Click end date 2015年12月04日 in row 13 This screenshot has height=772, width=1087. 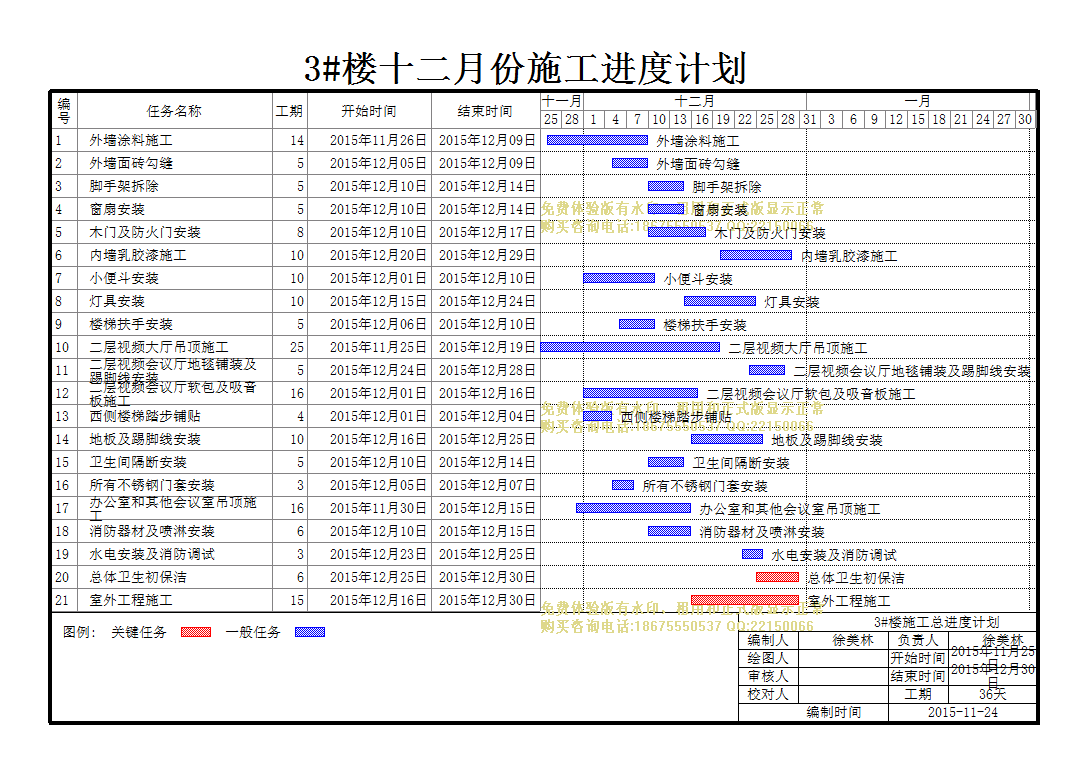point(487,416)
